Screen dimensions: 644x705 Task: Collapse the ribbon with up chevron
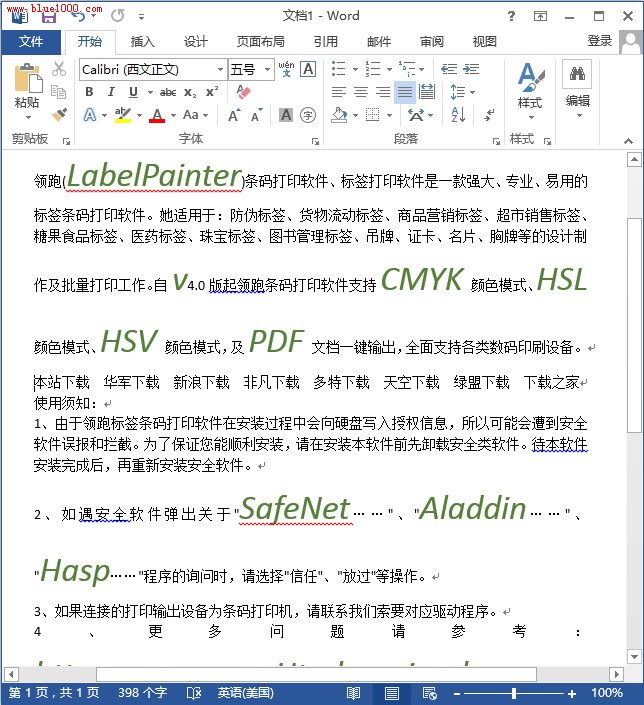point(628,141)
